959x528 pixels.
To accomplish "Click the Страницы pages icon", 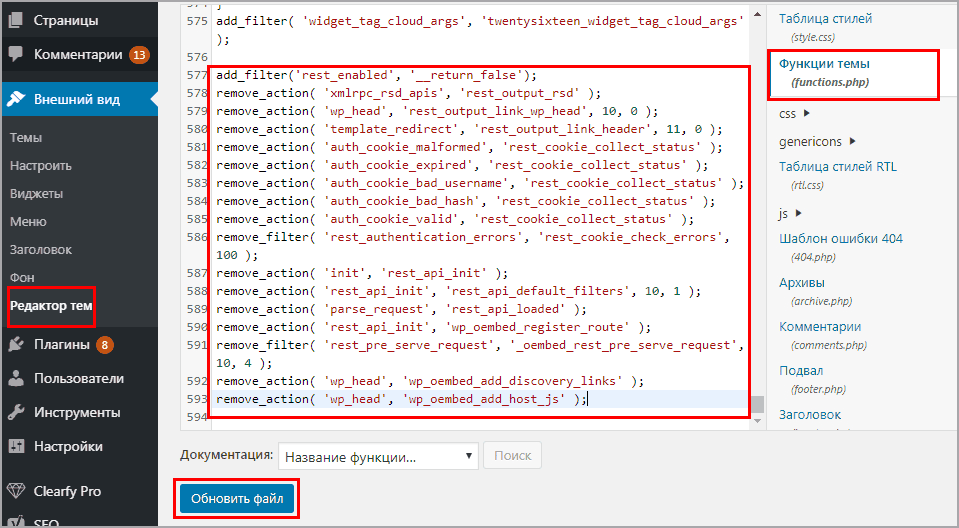I will click(16, 20).
